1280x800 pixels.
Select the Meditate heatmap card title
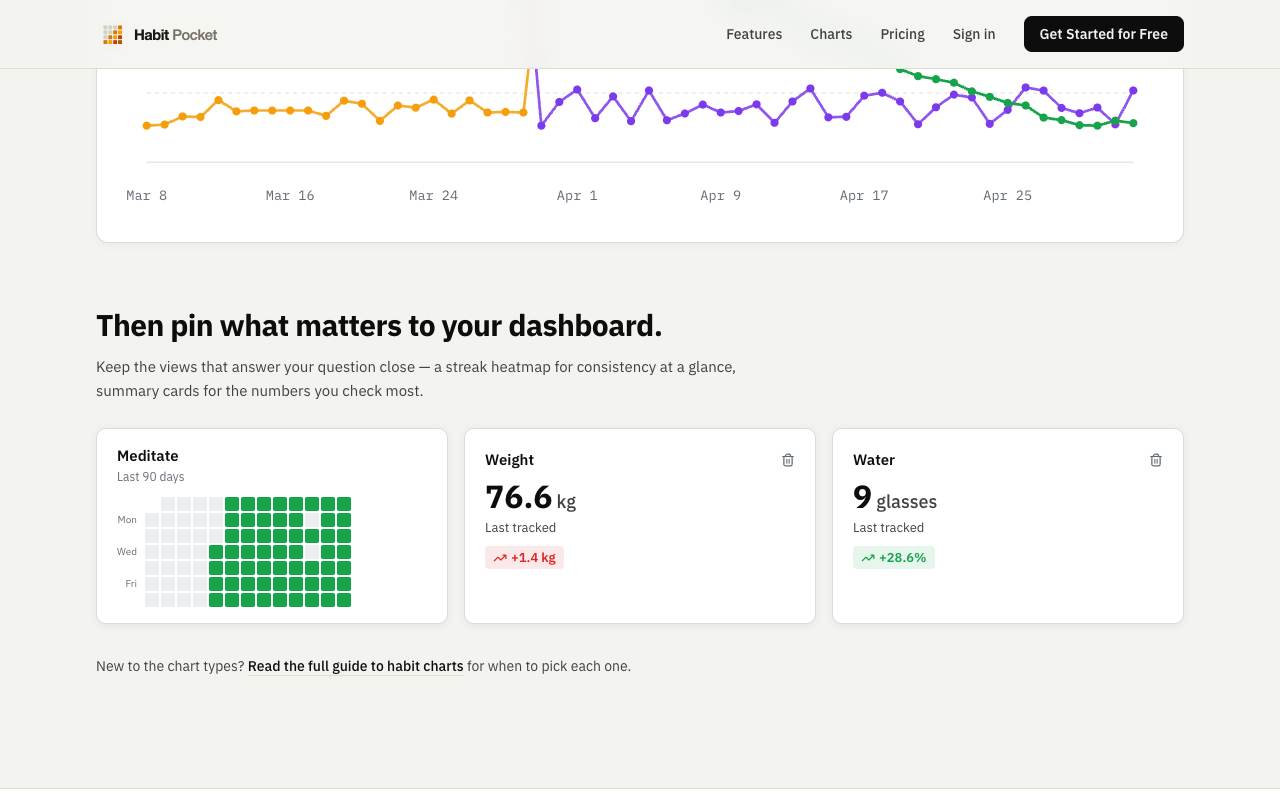148,456
